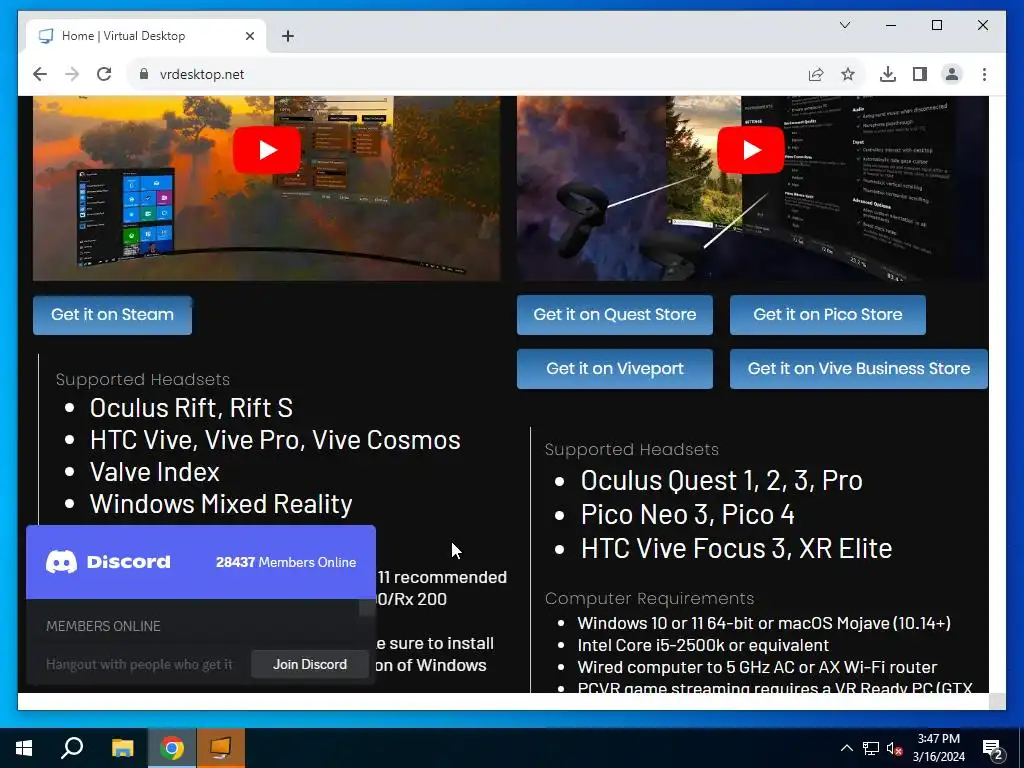Click Valve Index list item
The width and height of the screenshot is (1024, 768).
coord(155,472)
